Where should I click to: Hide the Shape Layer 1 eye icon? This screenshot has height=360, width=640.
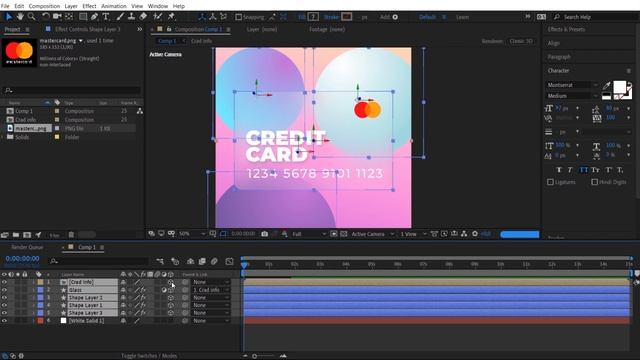coord(4,305)
